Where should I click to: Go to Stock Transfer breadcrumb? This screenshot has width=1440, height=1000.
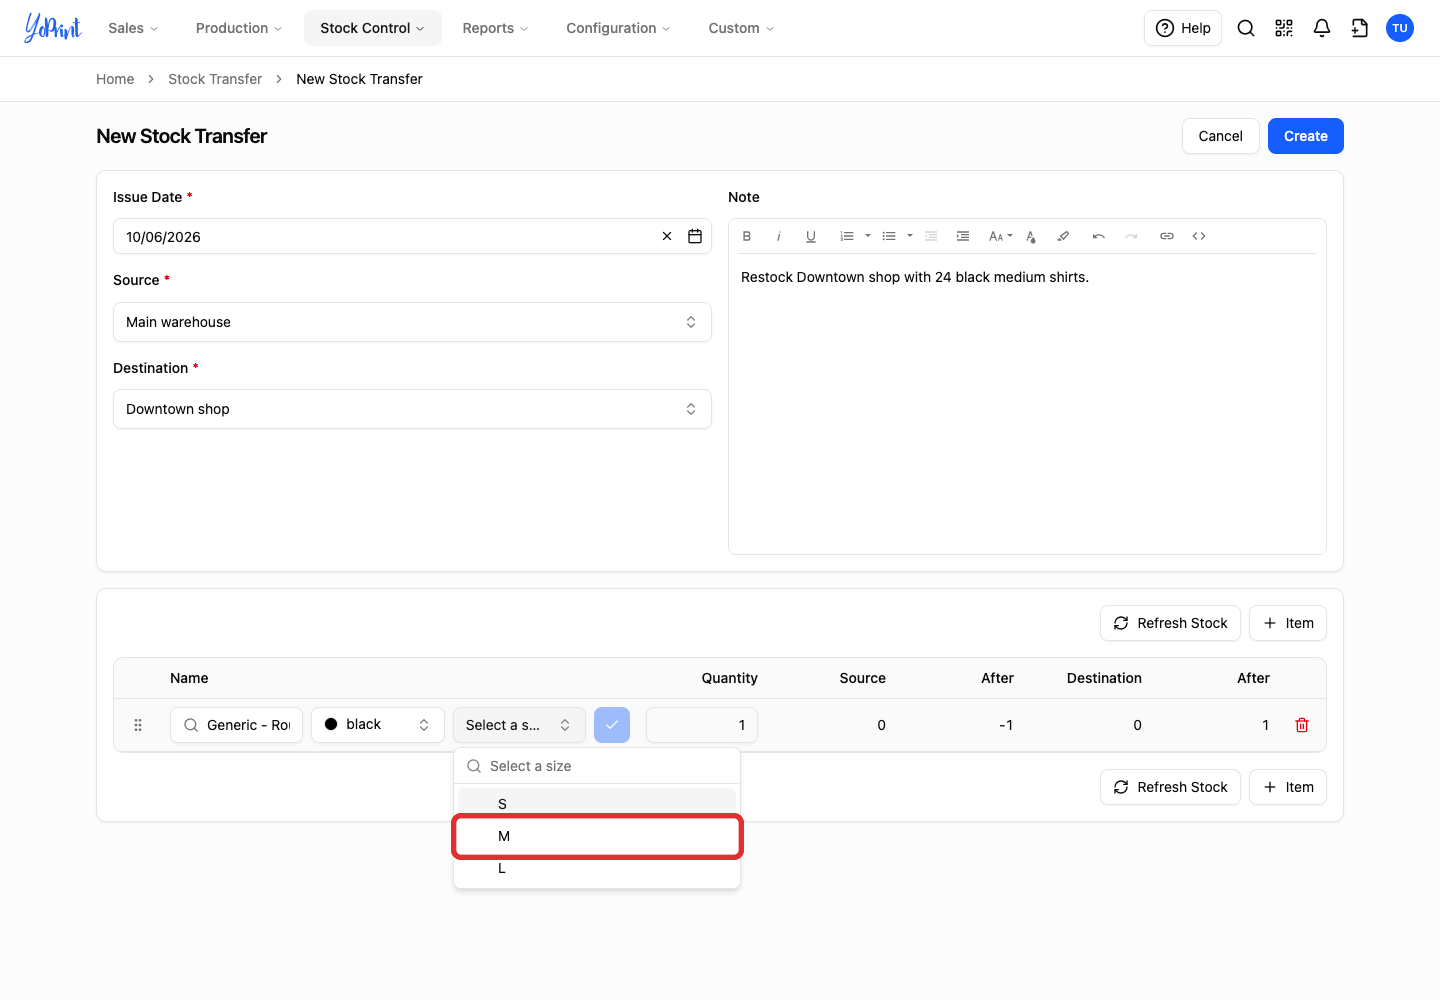(x=215, y=79)
